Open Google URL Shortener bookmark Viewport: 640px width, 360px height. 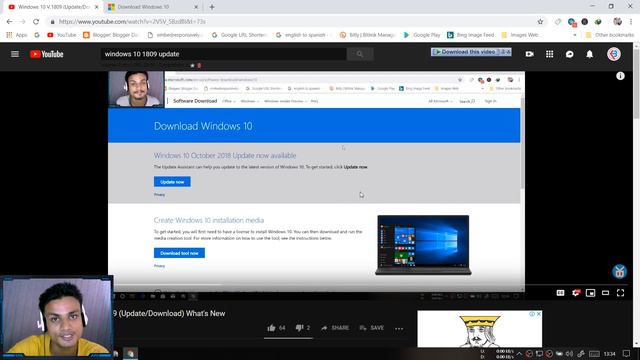pyautogui.click(x=239, y=35)
